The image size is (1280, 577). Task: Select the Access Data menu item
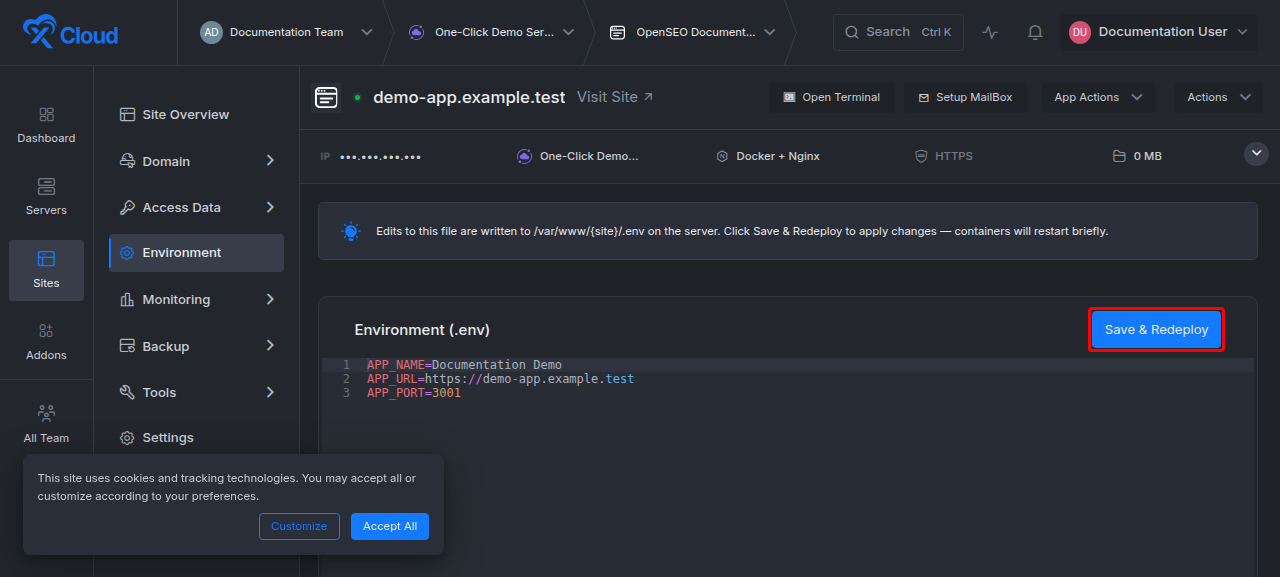196,207
